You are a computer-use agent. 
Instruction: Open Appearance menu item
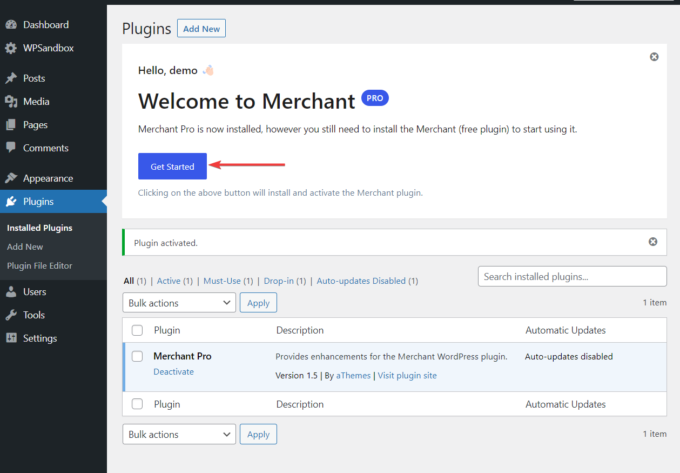[x=53, y=178]
